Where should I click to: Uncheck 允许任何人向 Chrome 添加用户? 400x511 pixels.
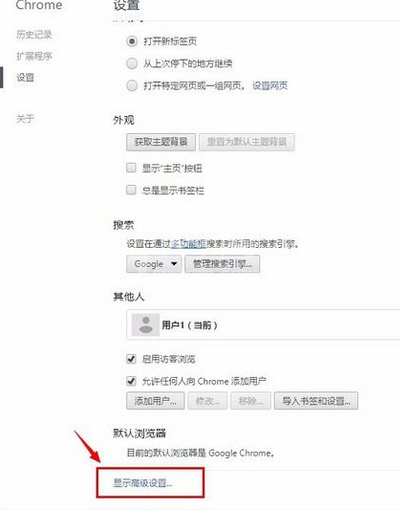point(131,381)
